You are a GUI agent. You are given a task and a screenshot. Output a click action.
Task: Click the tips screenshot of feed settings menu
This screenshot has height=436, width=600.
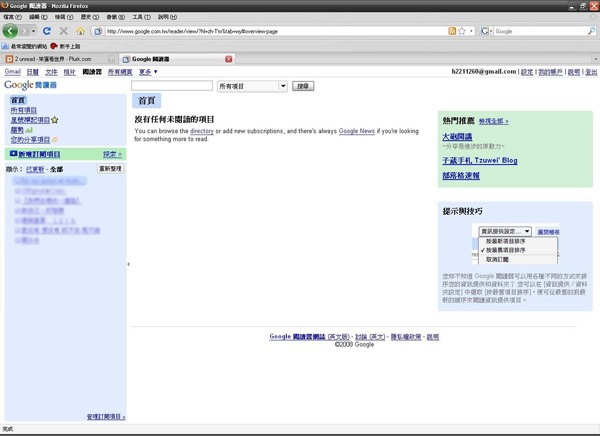(x=515, y=243)
